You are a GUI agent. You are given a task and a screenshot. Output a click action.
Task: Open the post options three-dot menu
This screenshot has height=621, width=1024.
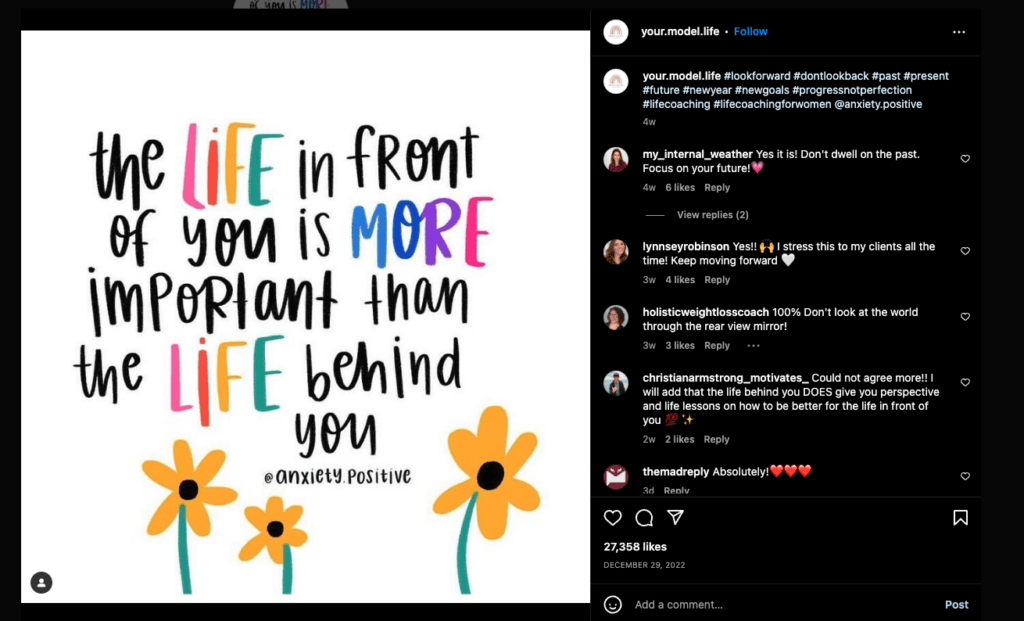[x=959, y=32]
